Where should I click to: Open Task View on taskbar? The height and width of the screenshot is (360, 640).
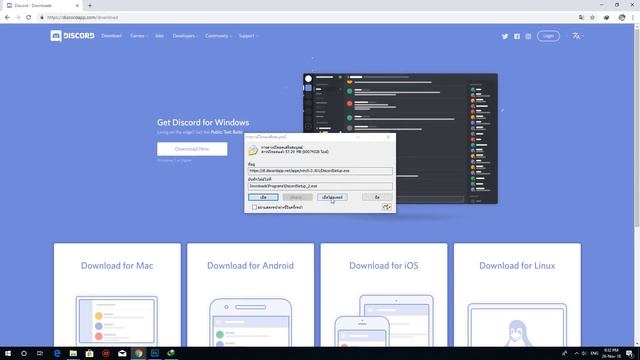pos(40,353)
